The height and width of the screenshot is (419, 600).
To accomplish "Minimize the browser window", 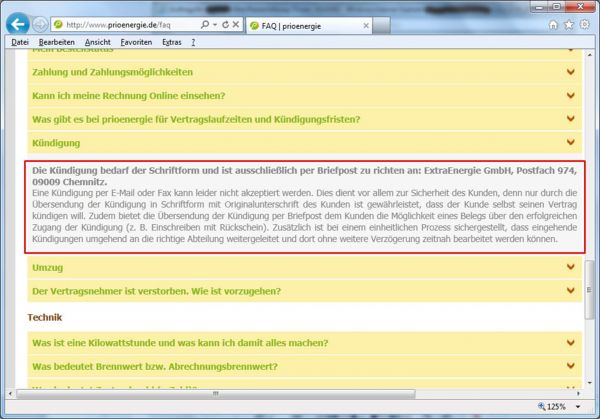I will tap(540, 7).
